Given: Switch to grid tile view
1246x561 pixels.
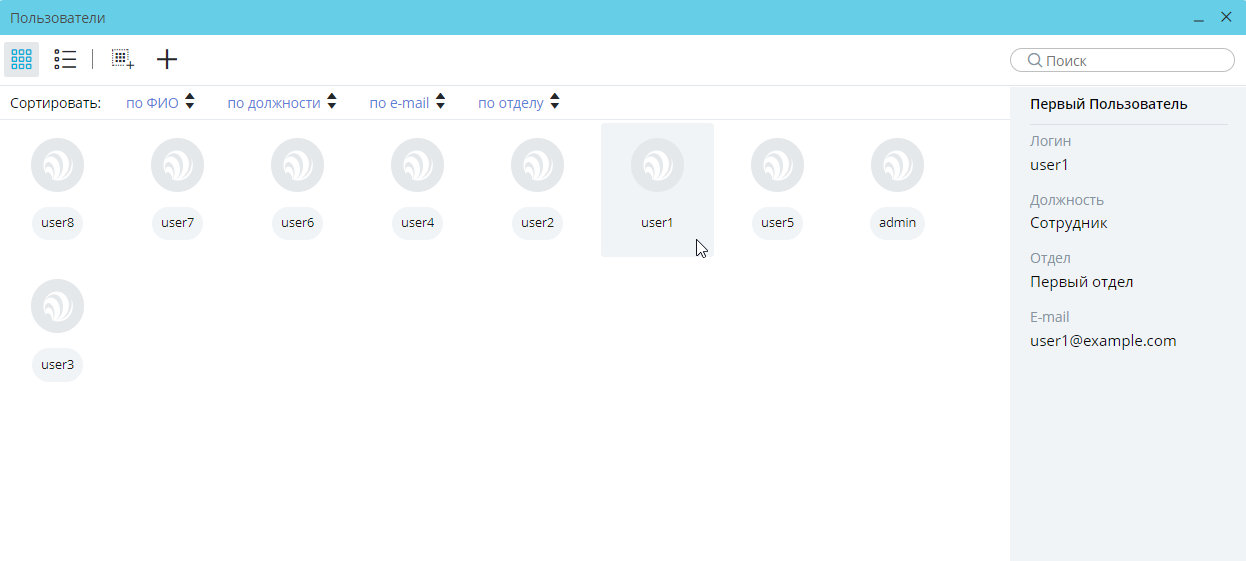Looking at the screenshot, I should tap(21, 60).
